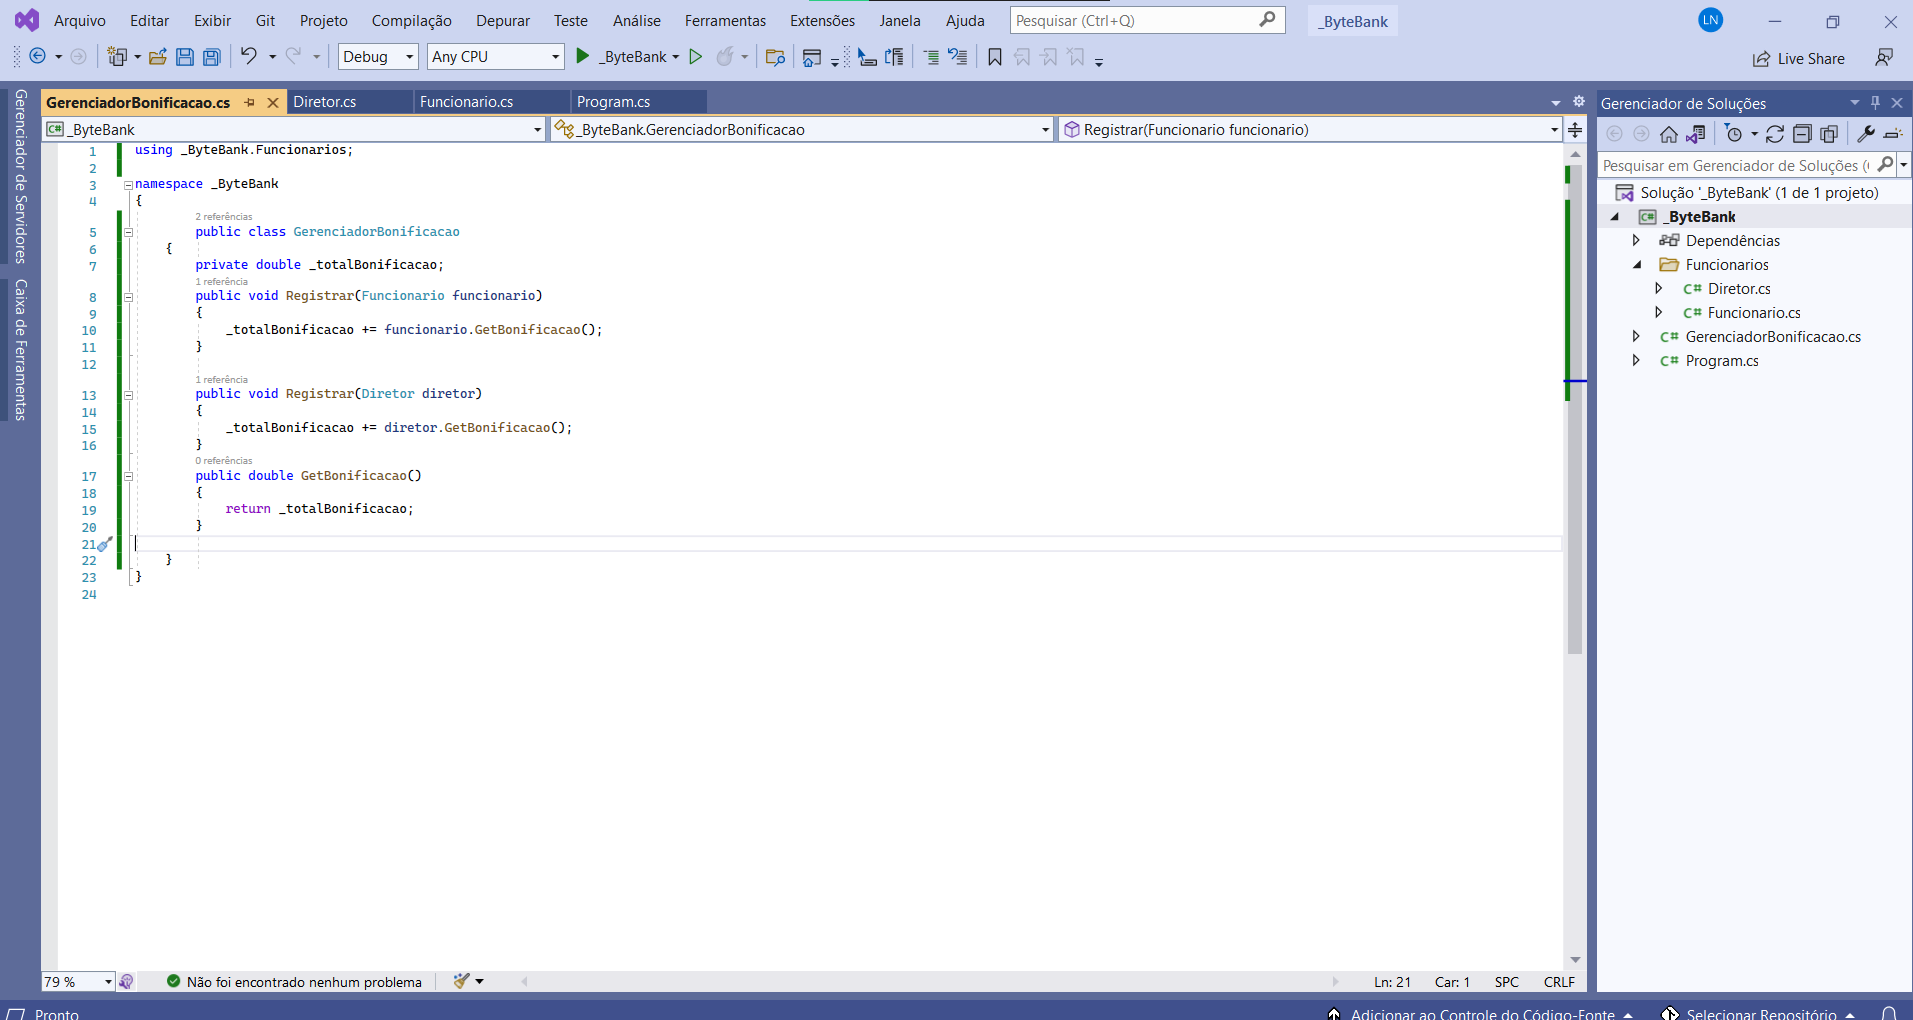Expand the Dependências tree node
This screenshot has height=1020, width=1913.
click(1636, 240)
